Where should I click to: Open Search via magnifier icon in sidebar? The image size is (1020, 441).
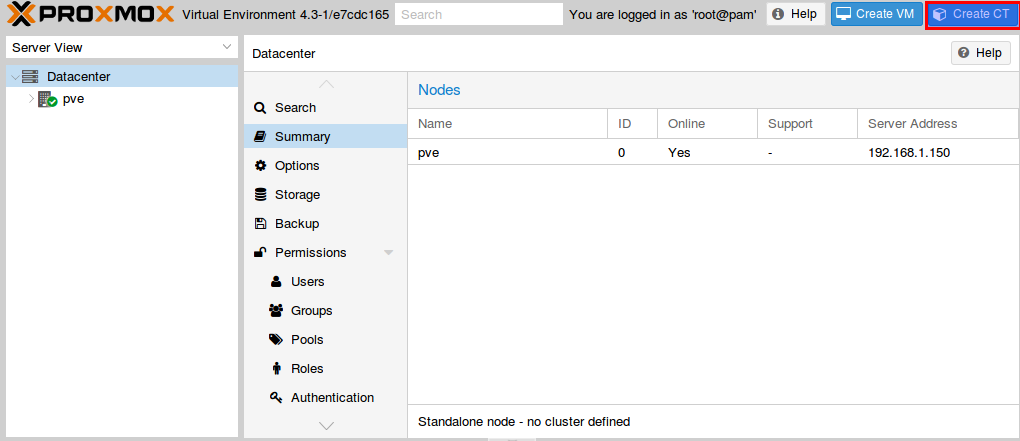(260, 108)
